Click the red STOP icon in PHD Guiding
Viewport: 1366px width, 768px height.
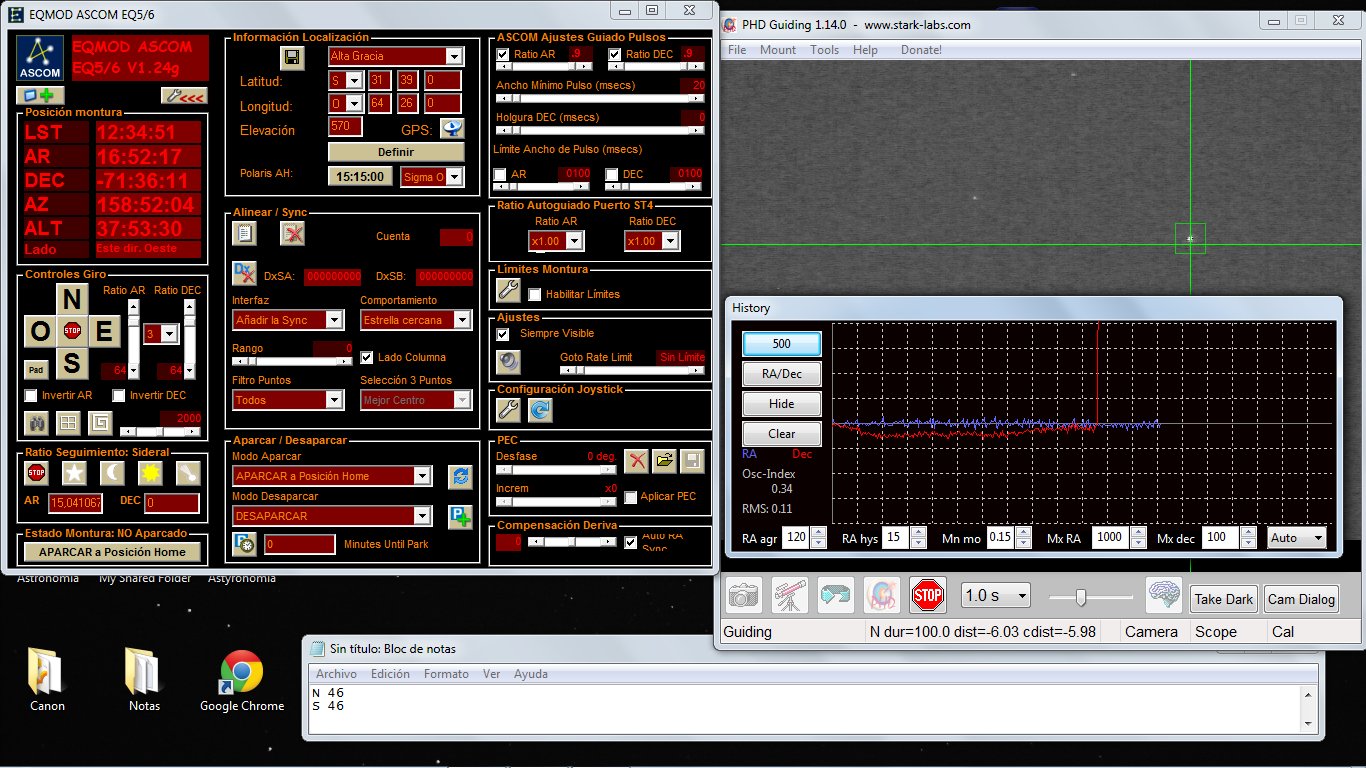tap(928, 595)
